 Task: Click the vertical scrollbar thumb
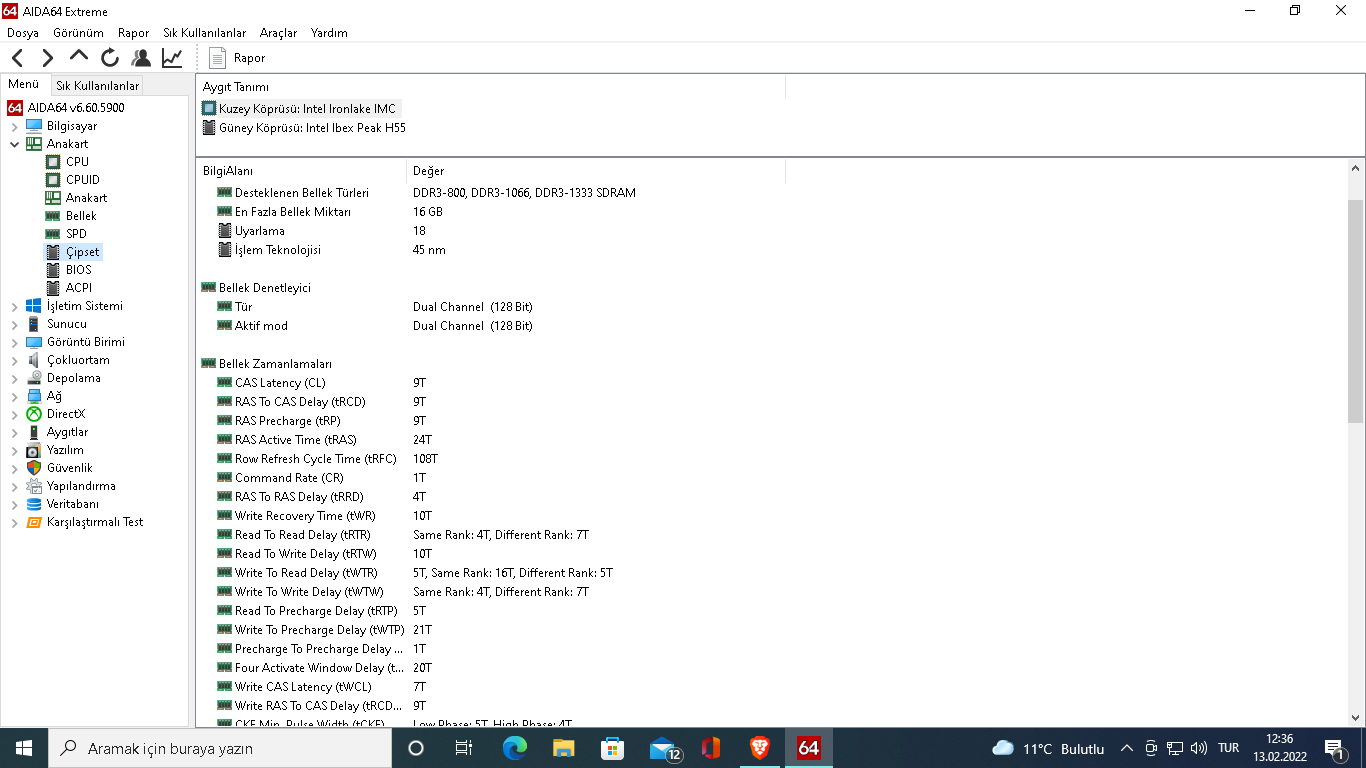pyautogui.click(x=1355, y=310)
